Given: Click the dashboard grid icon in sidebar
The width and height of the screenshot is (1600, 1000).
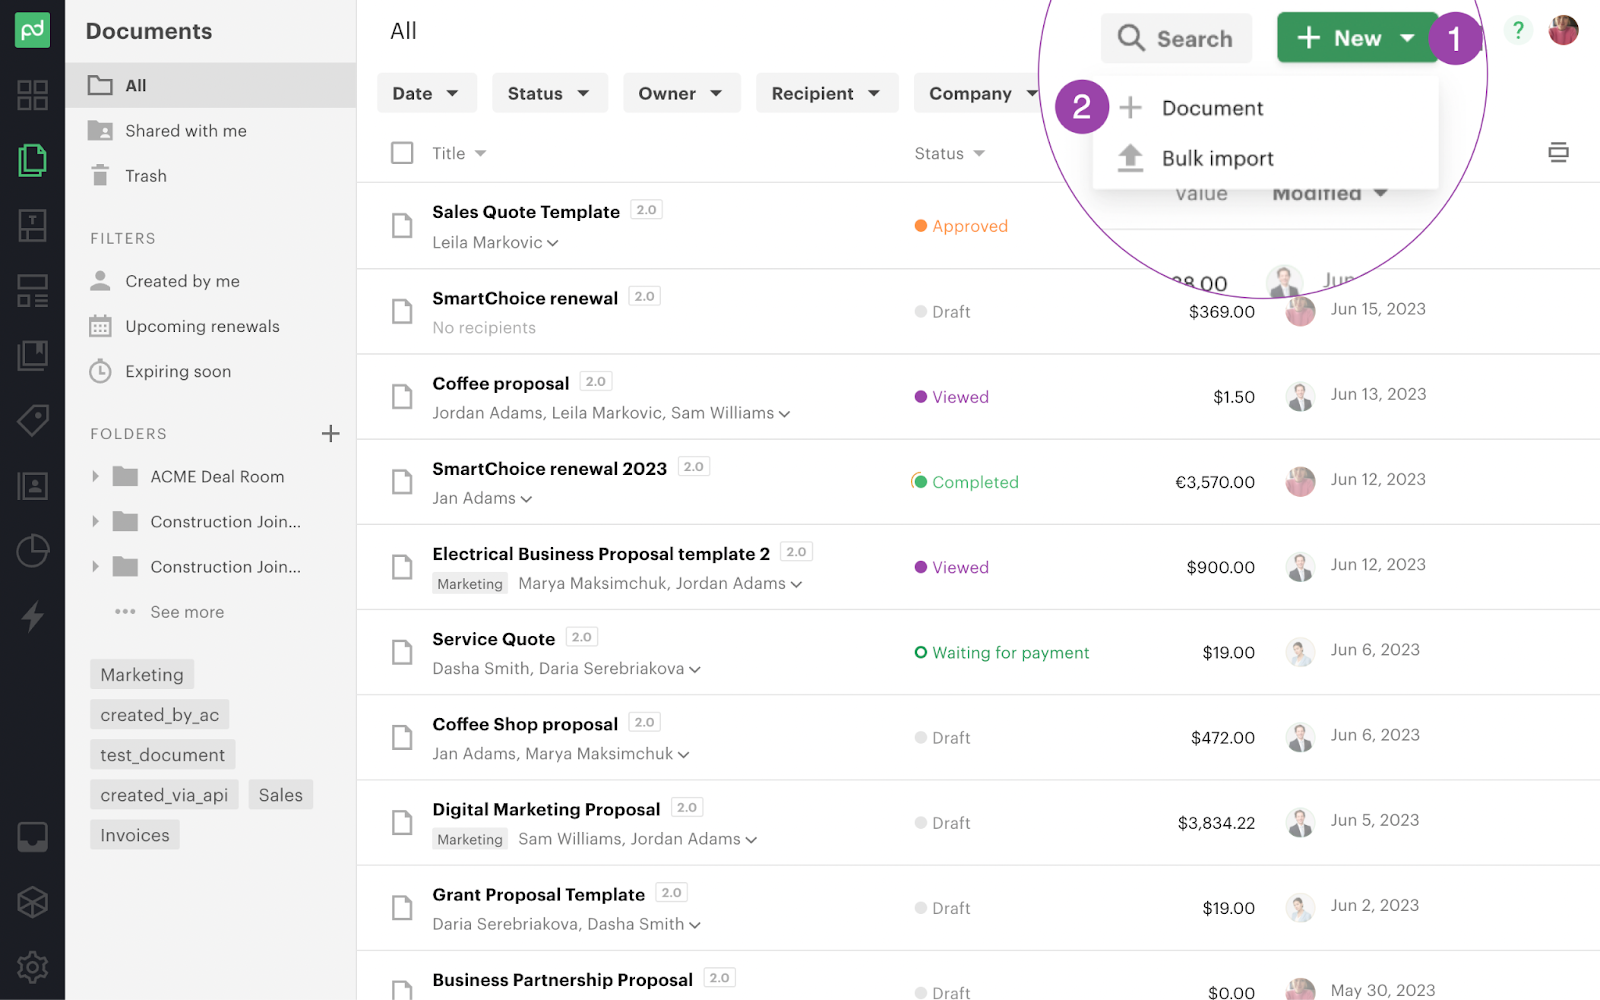Looking at the screenshot, I should click(x=32, y=95).
